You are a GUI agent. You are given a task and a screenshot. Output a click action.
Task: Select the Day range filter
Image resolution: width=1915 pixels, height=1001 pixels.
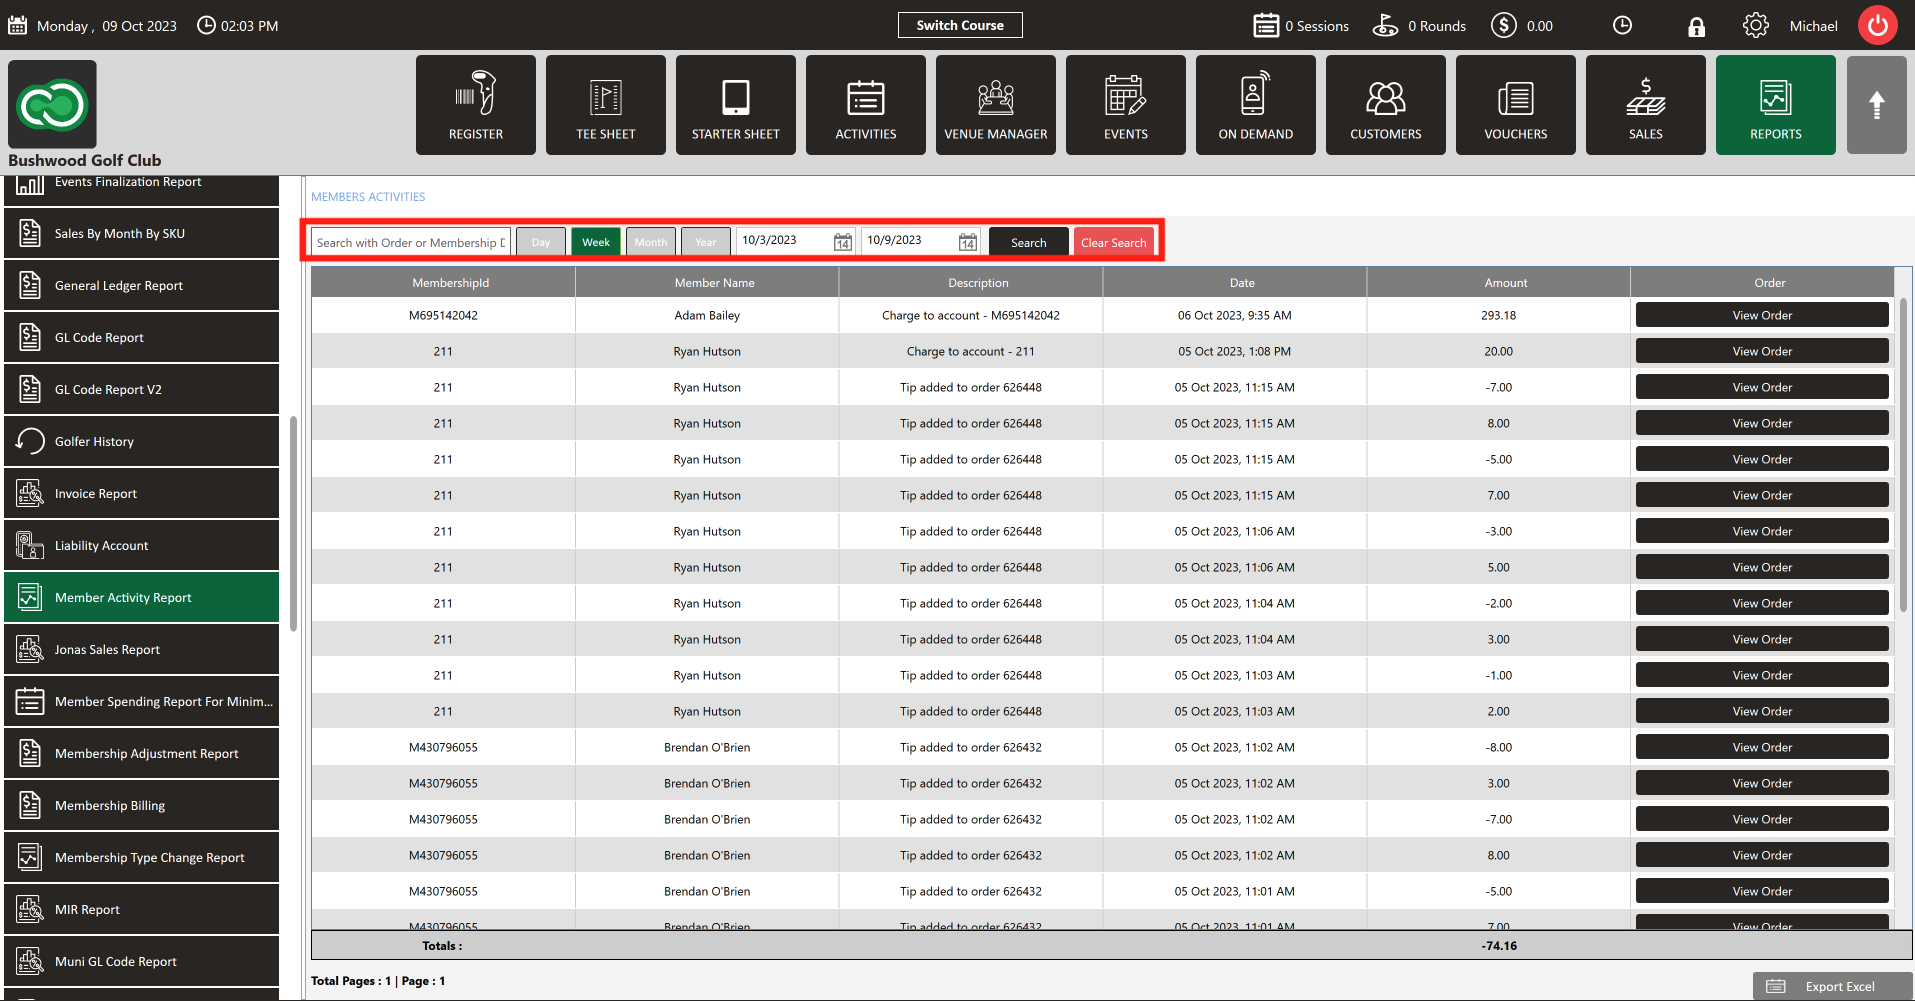[541, 242]
